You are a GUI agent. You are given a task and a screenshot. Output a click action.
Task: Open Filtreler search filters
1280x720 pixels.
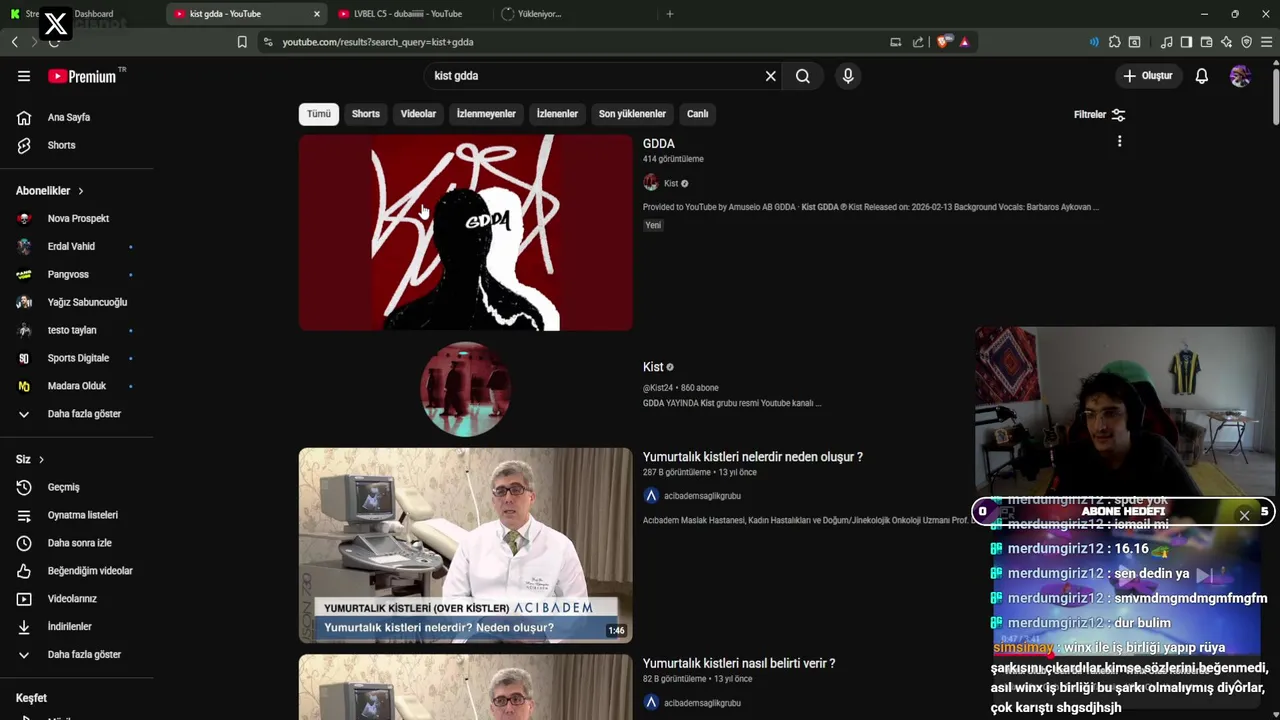(1099, 114)
